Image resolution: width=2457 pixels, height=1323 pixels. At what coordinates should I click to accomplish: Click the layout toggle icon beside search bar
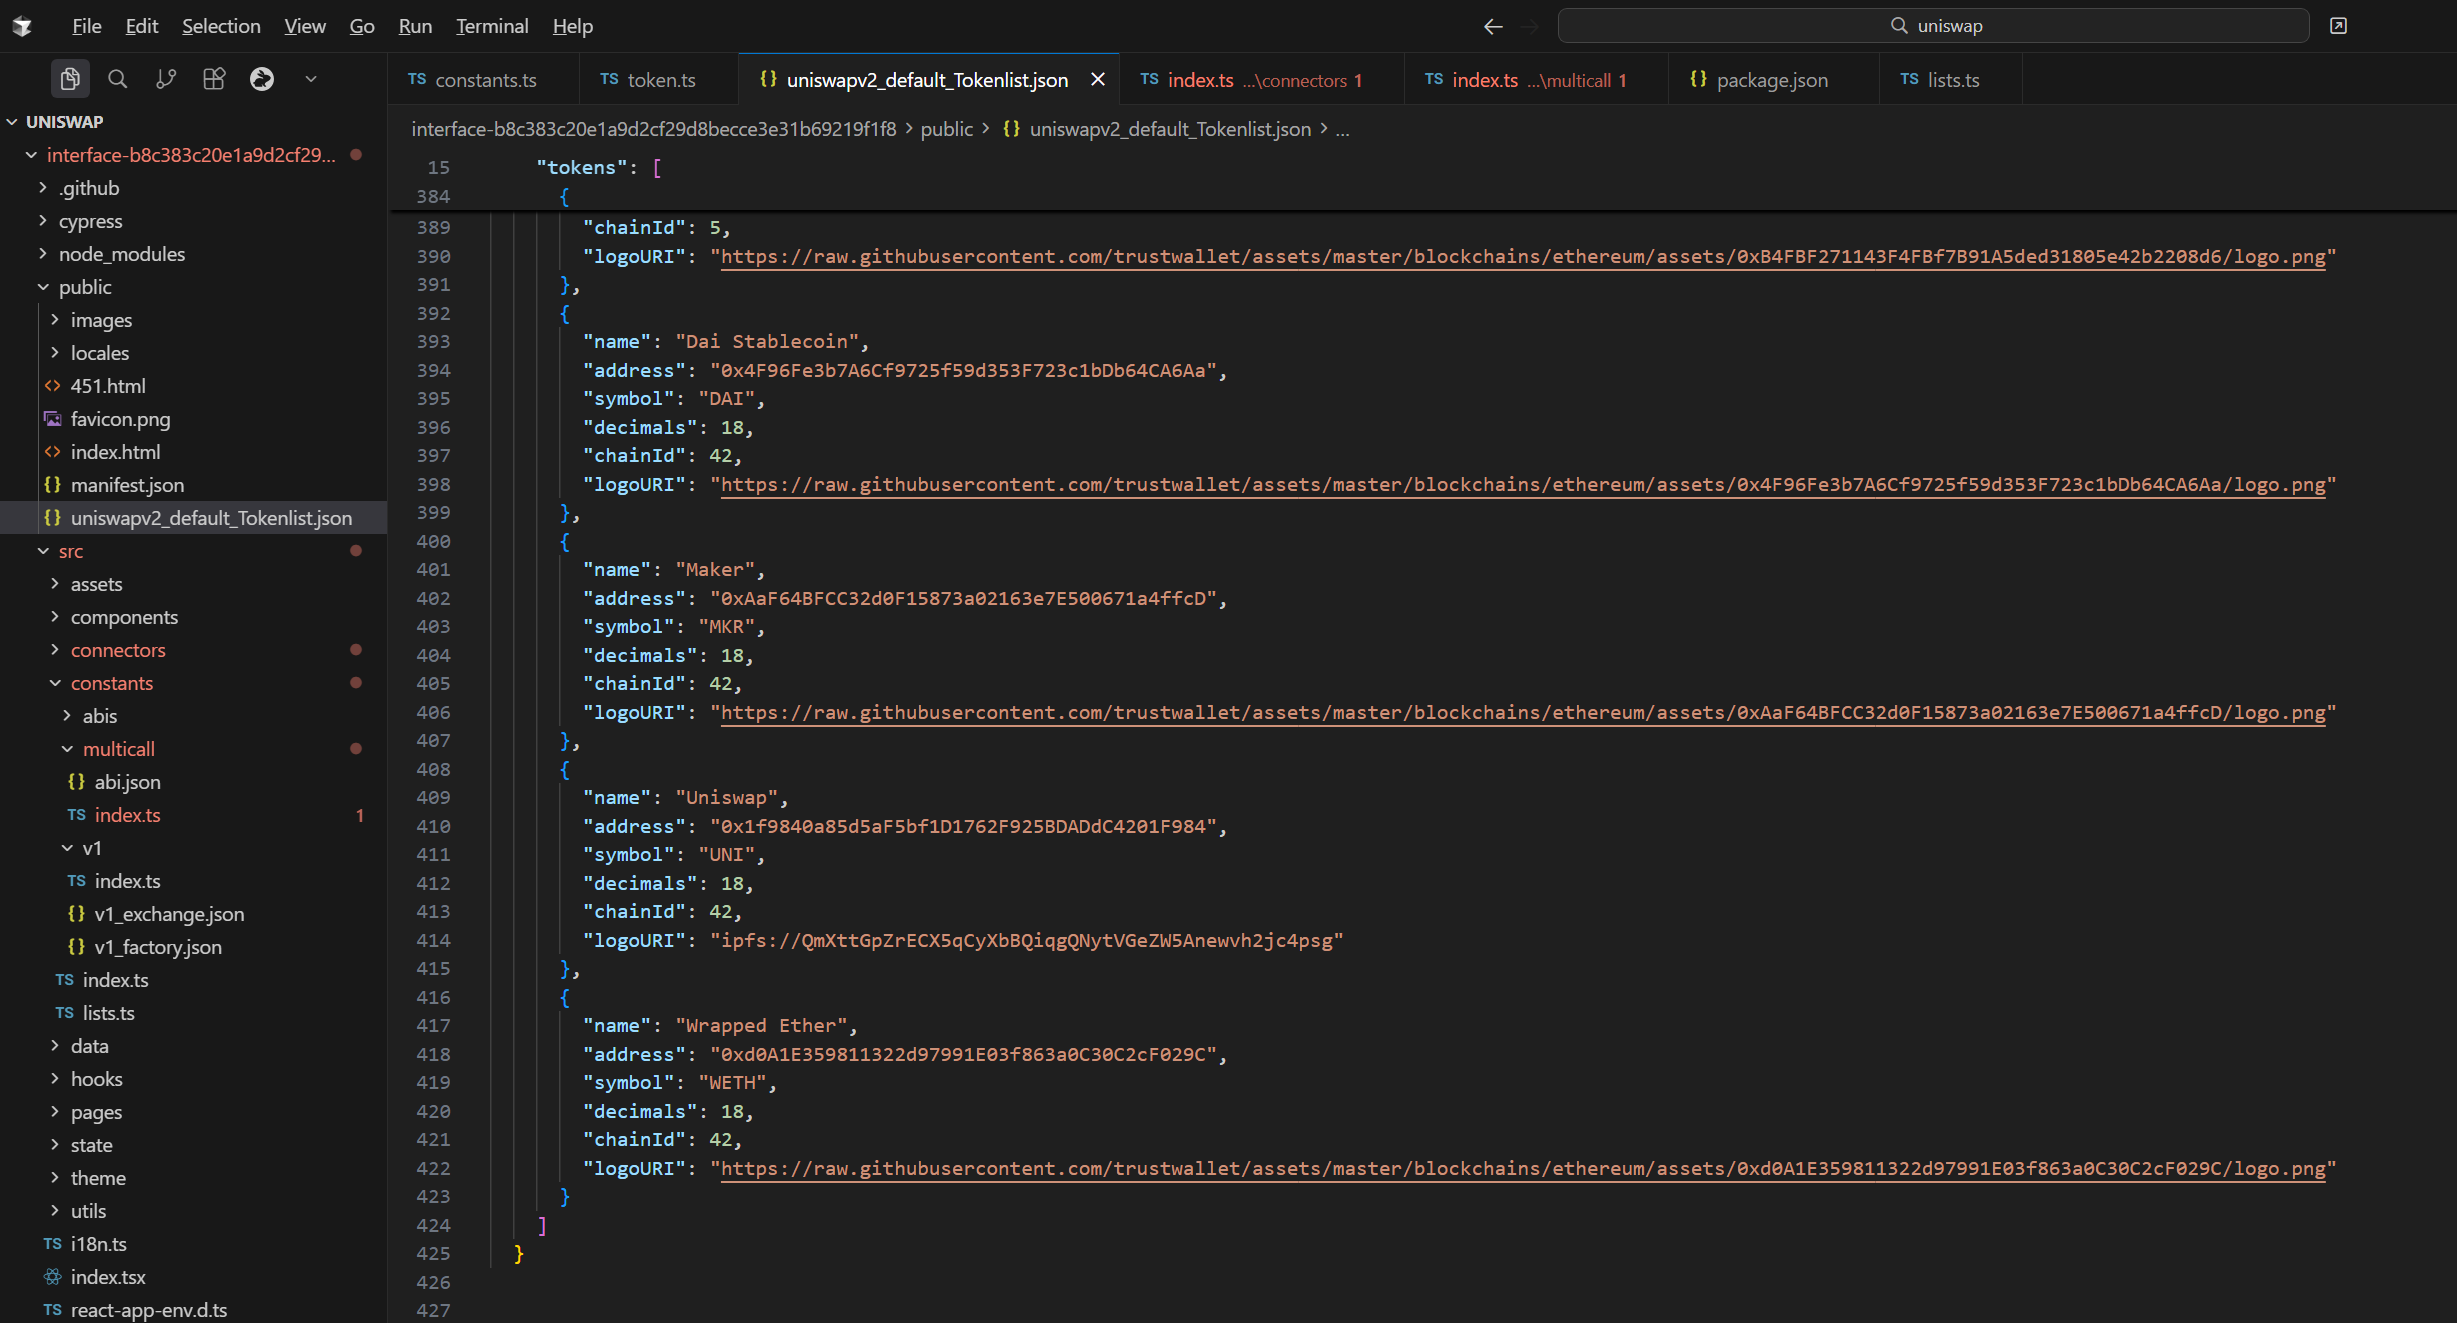pos(2338,26)
